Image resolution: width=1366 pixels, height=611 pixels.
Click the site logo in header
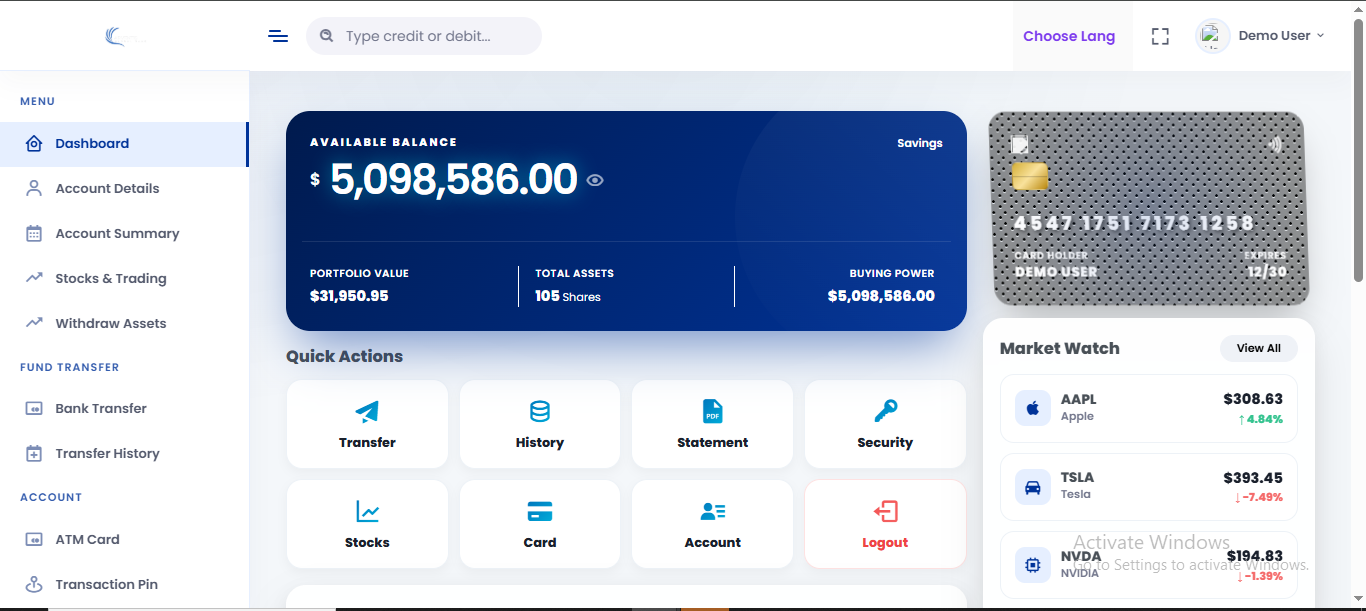[127, 36]
